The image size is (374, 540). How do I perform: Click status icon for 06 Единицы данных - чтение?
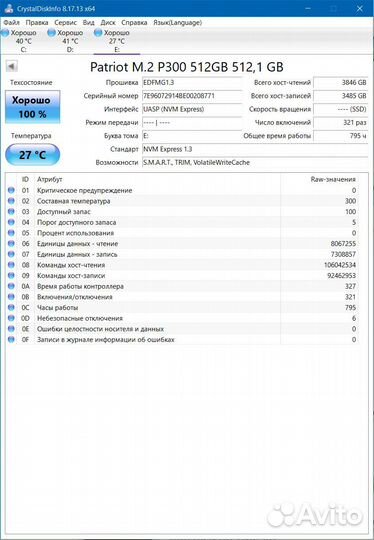coord(11,243)
